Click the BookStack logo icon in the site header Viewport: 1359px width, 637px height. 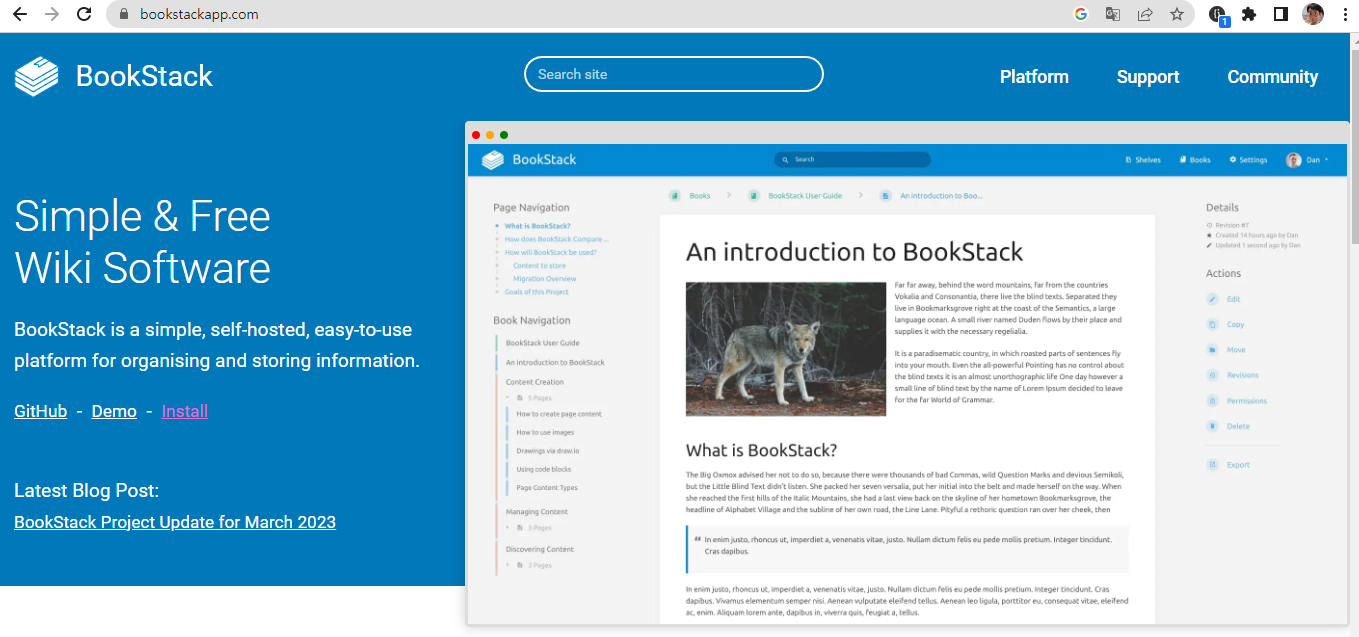[37, 76]
